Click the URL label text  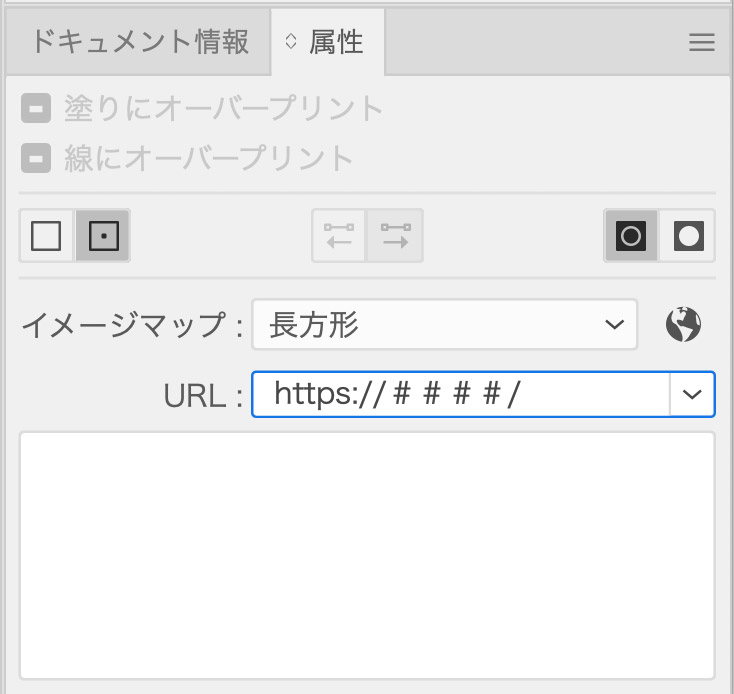point(203,396)
